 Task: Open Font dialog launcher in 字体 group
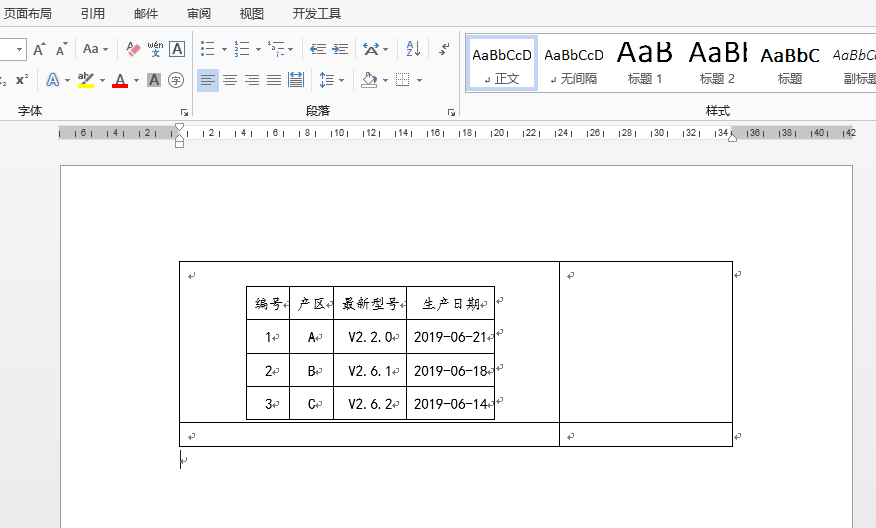[x=184, y=112]
